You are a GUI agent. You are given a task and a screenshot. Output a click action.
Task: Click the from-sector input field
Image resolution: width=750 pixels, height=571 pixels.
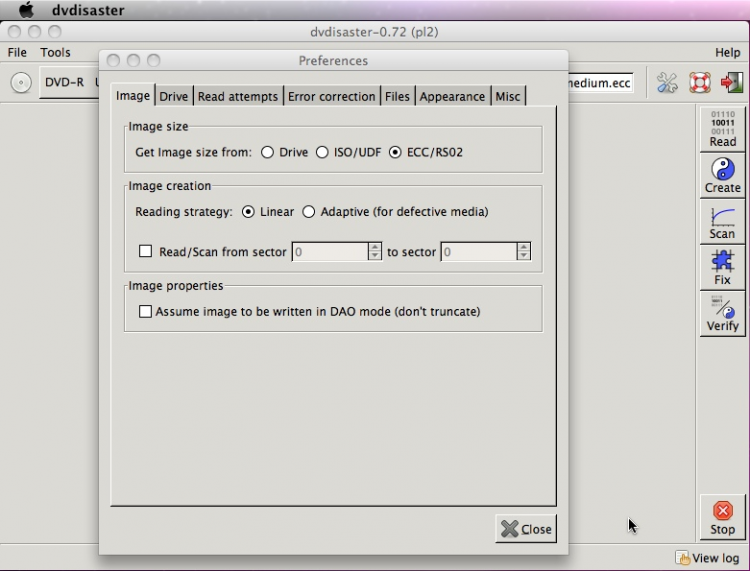tap(330, 252)
